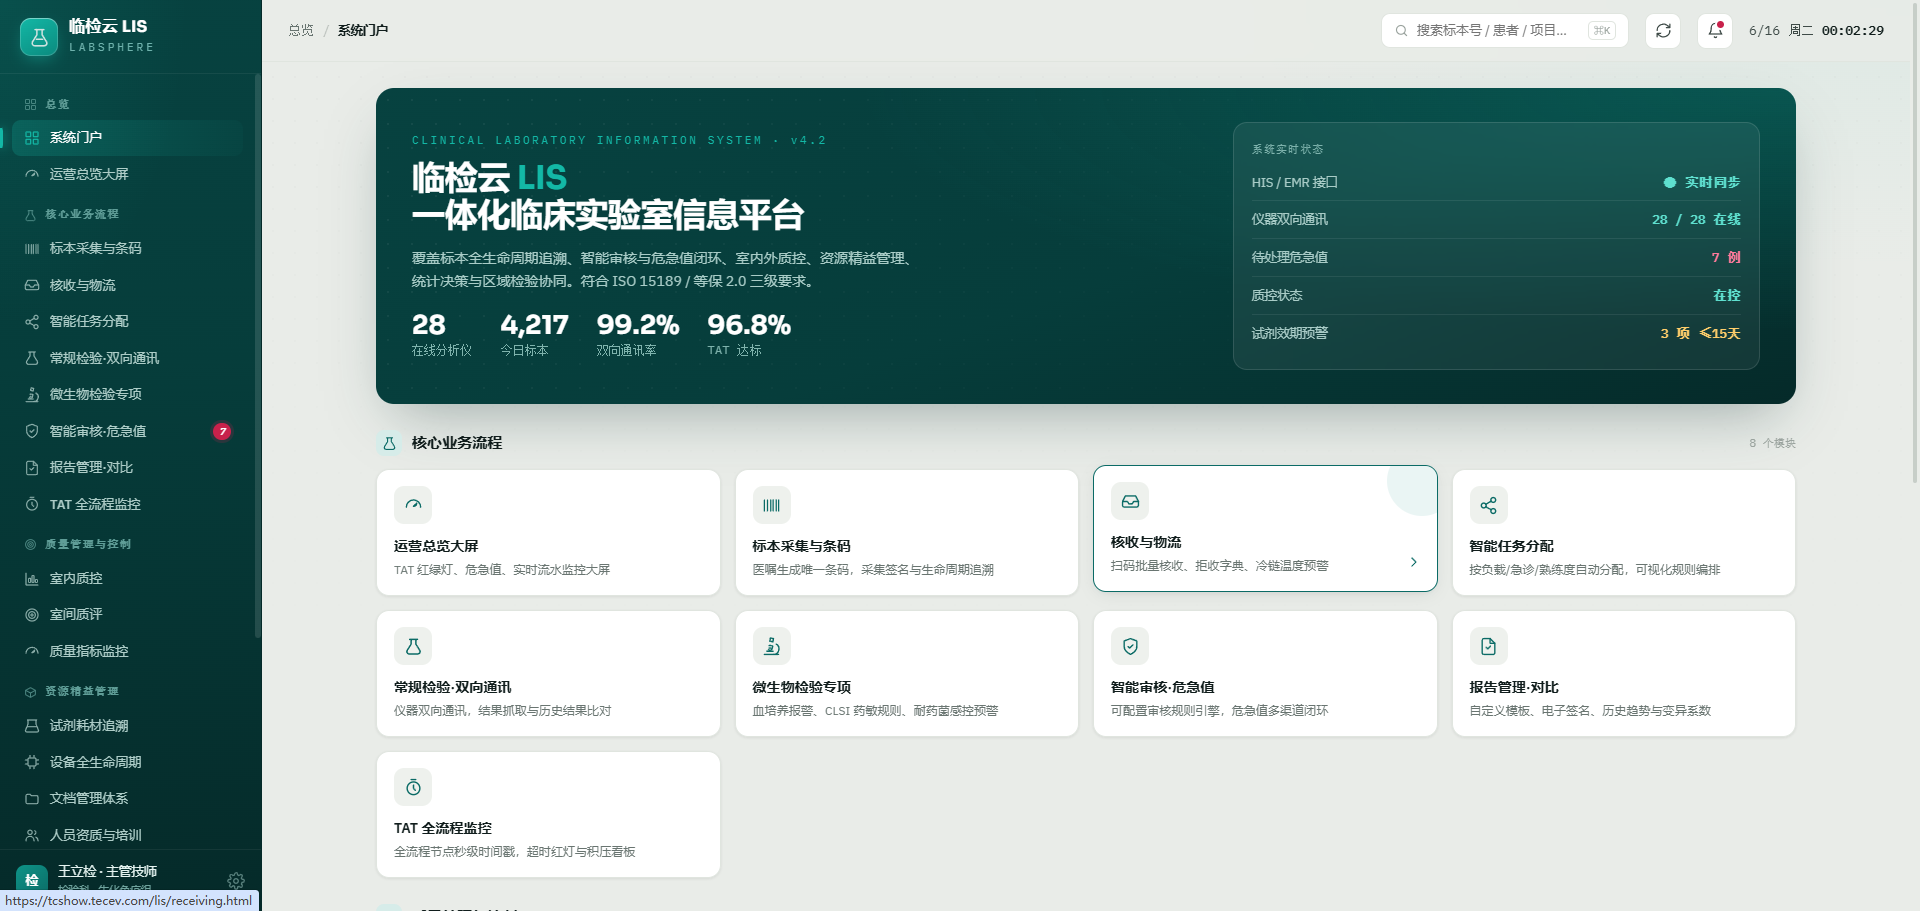Image resolution: width=1920 pixels, height=911 pixels.
Task: Select 核收与物流 sidebar item
Action: [128, 285]
